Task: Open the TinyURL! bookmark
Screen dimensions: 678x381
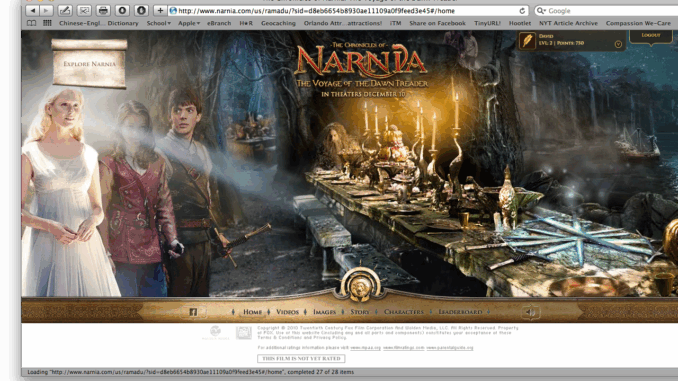Action: coord(487,23)
